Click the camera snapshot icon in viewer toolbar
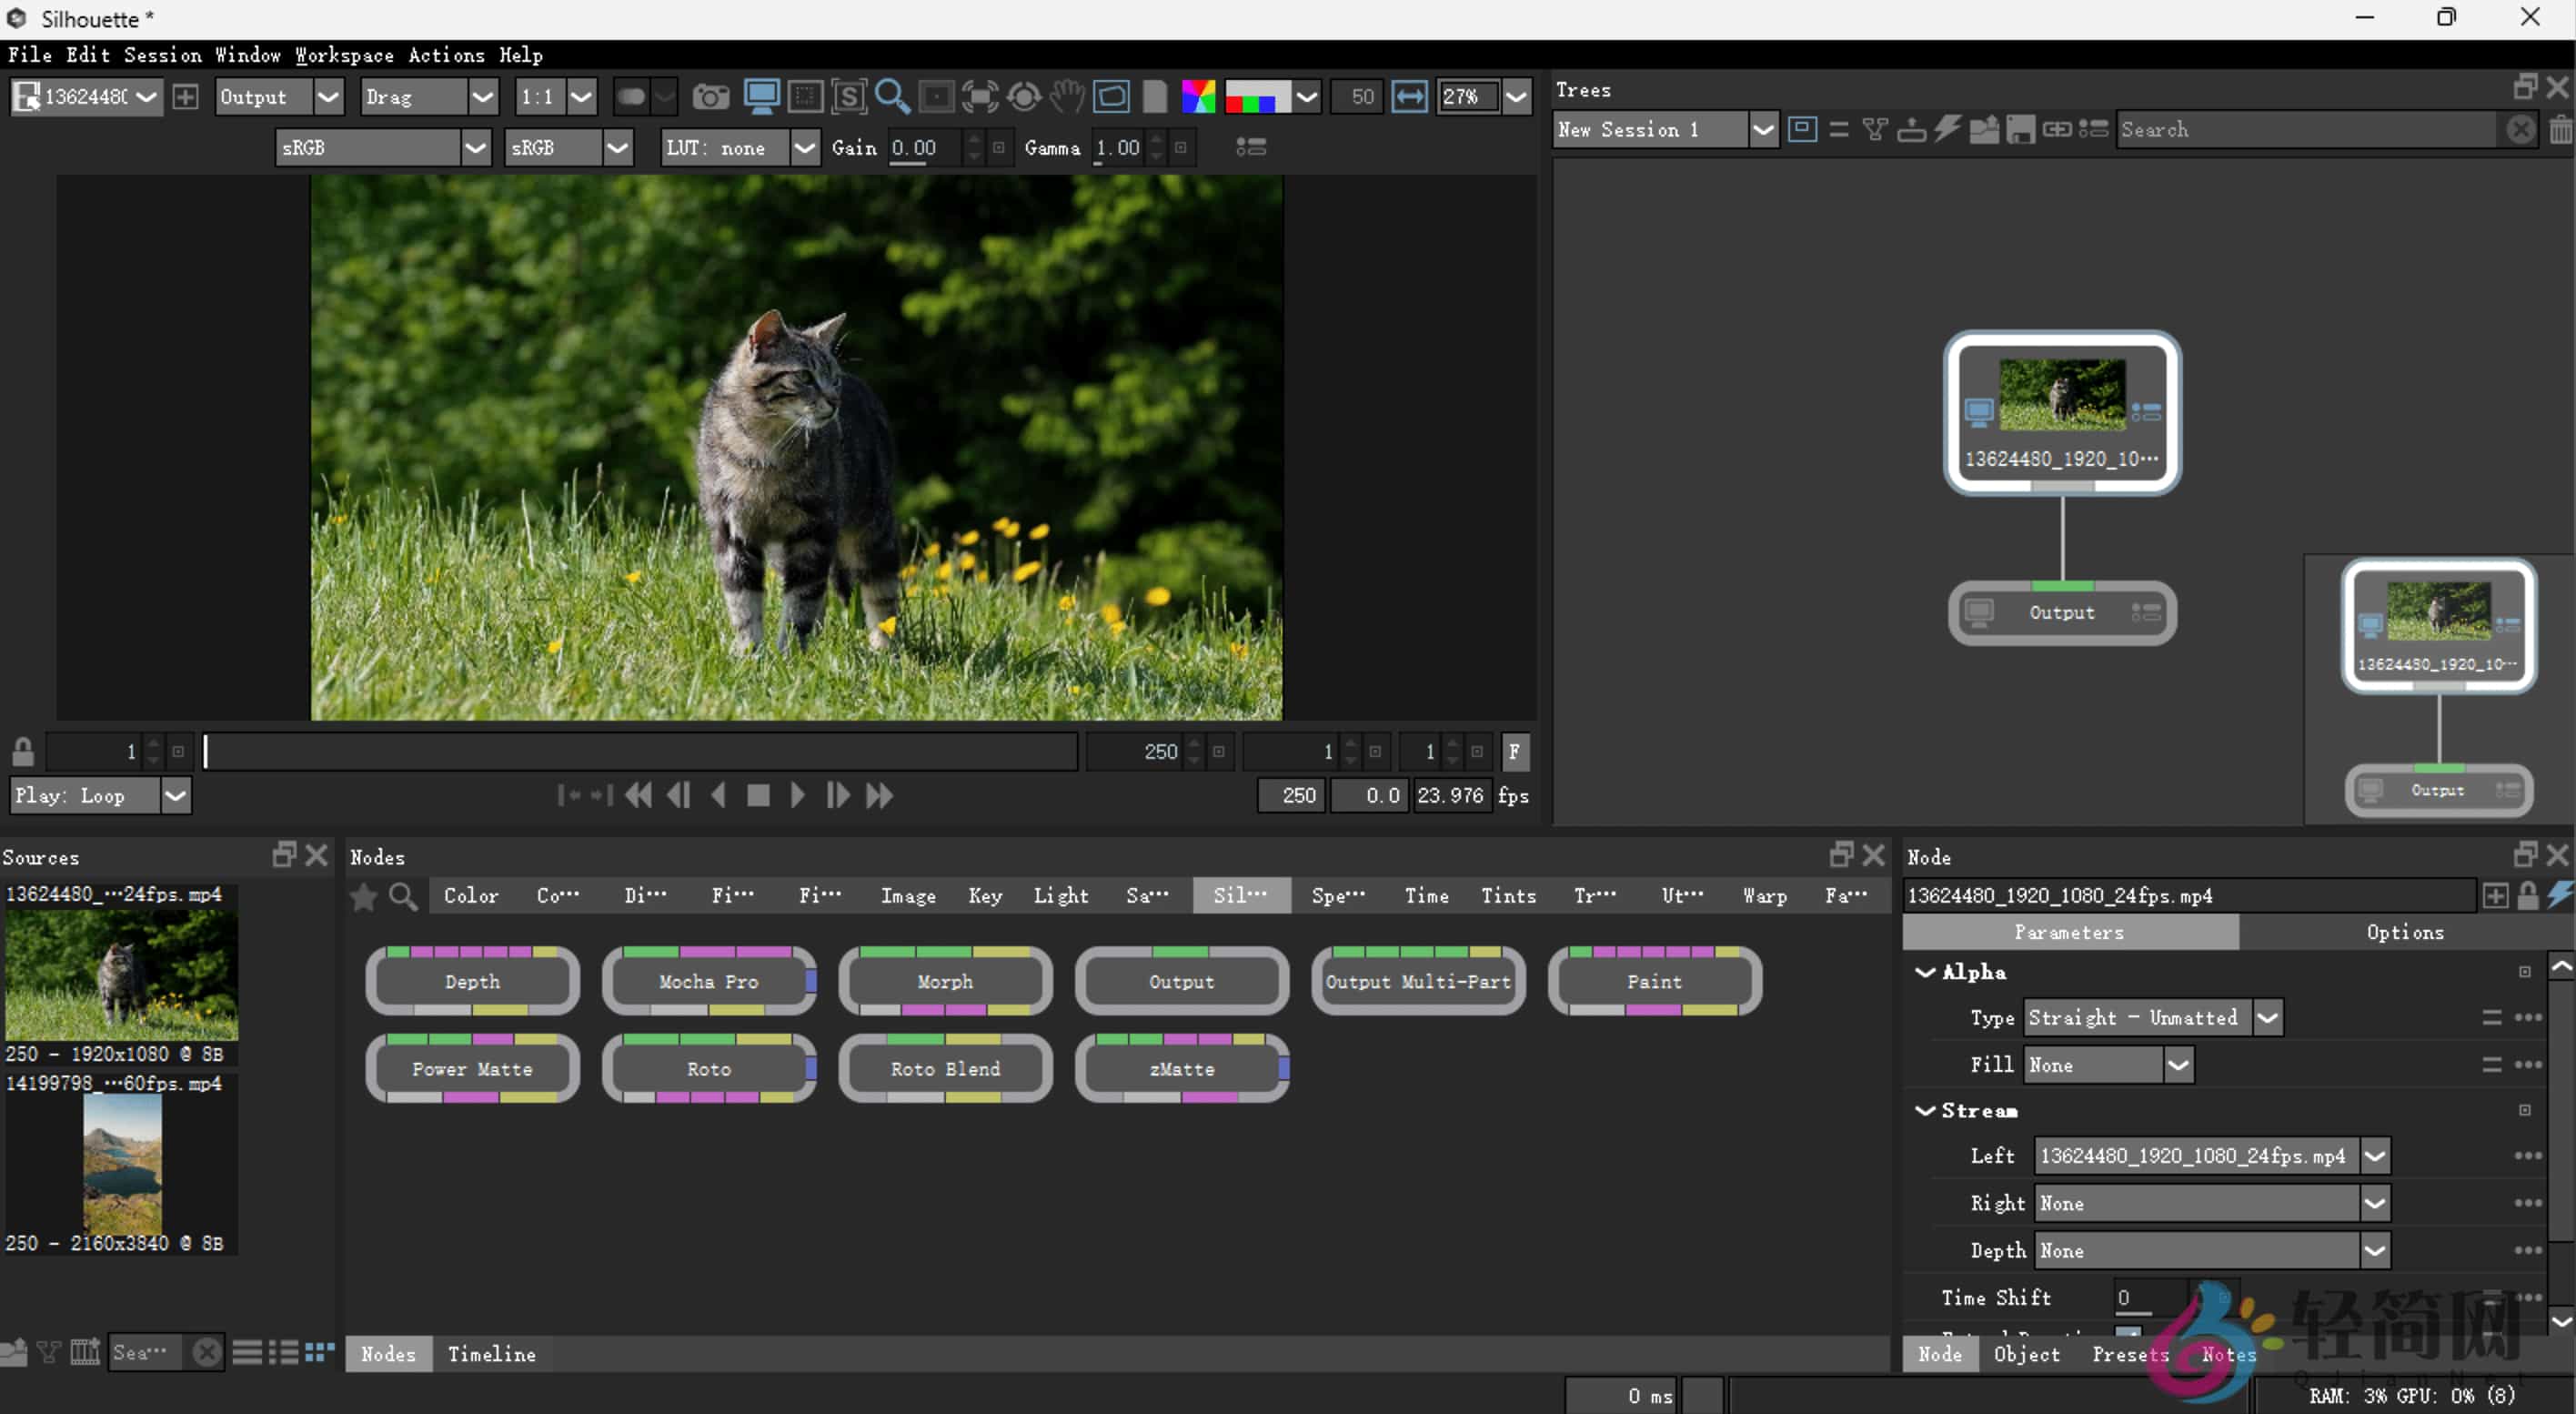This screenshot has width=2576, height=1414. pyautogui.click(x=710, y=97)
